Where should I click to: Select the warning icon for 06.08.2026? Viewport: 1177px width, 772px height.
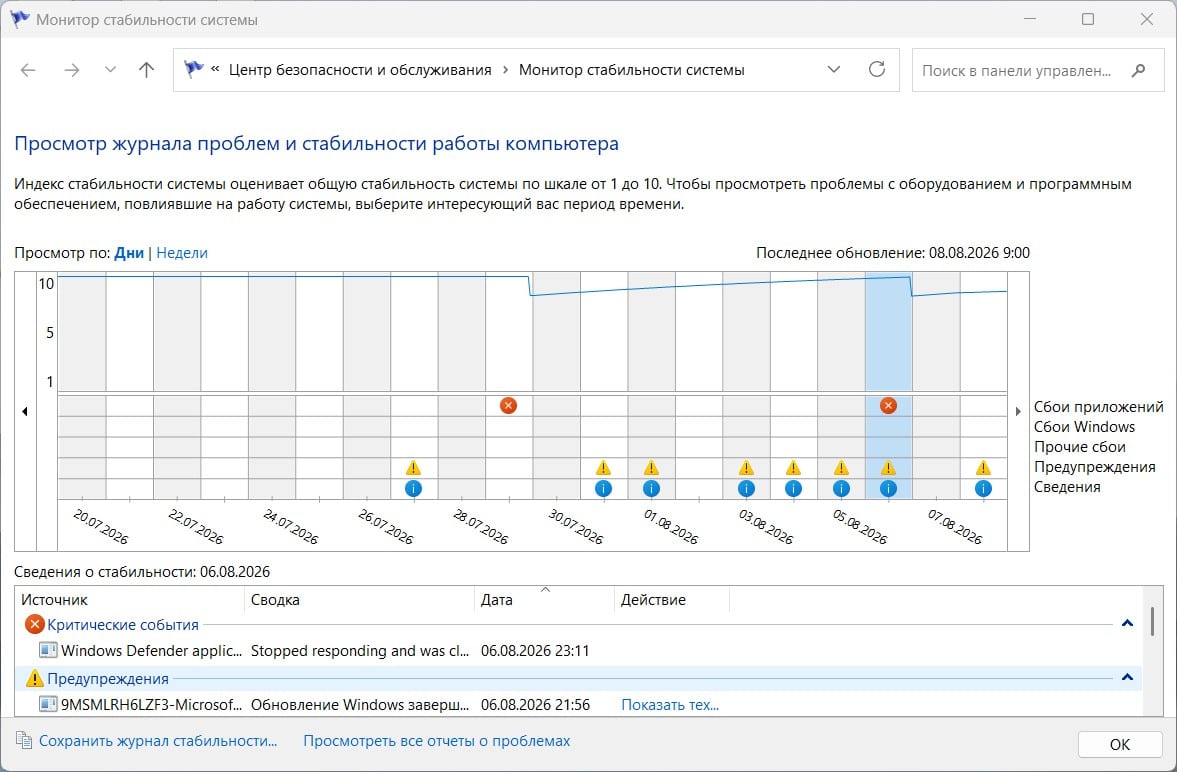tap(888, 468)
